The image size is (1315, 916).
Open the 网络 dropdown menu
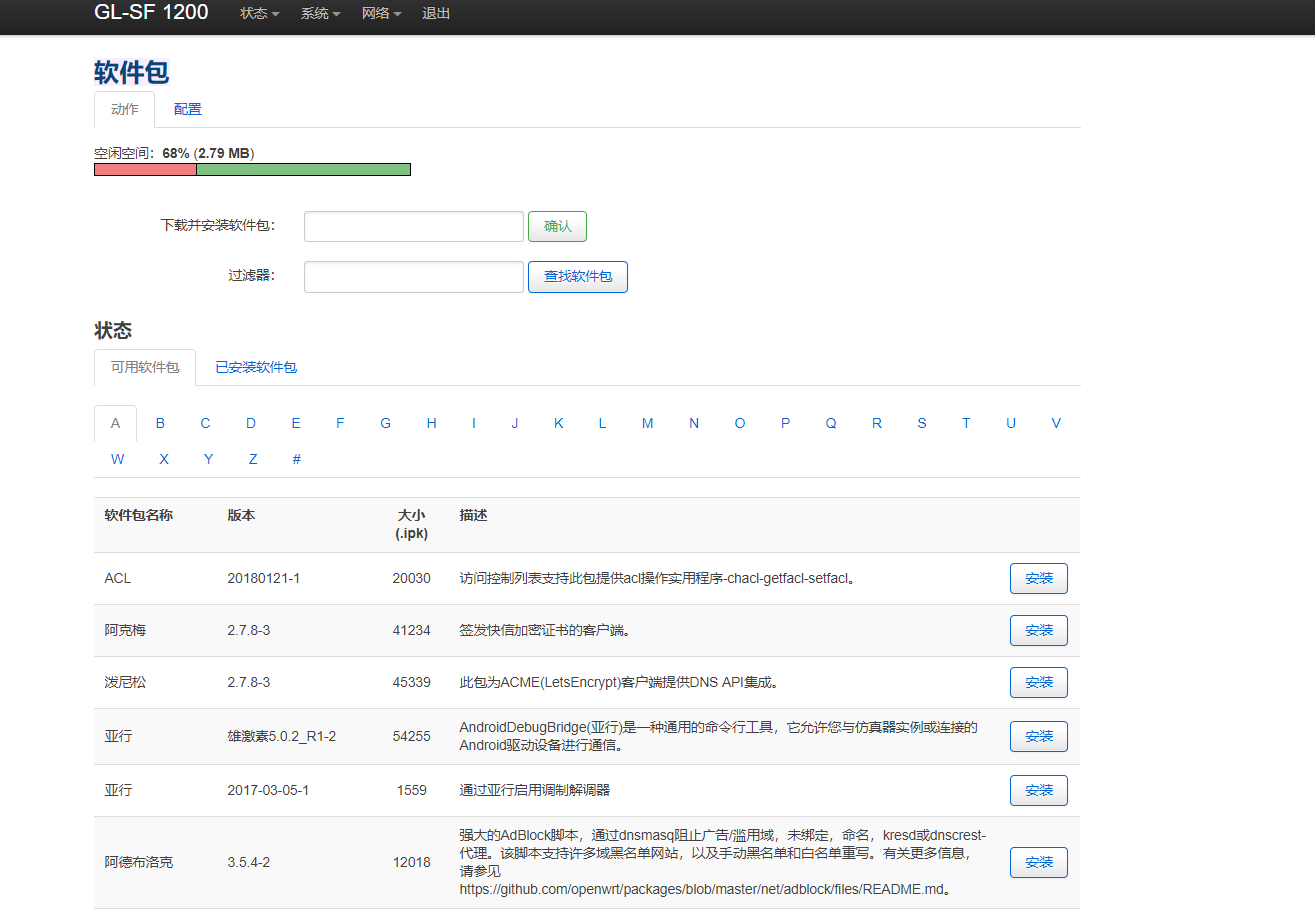[x=381, y=14]
